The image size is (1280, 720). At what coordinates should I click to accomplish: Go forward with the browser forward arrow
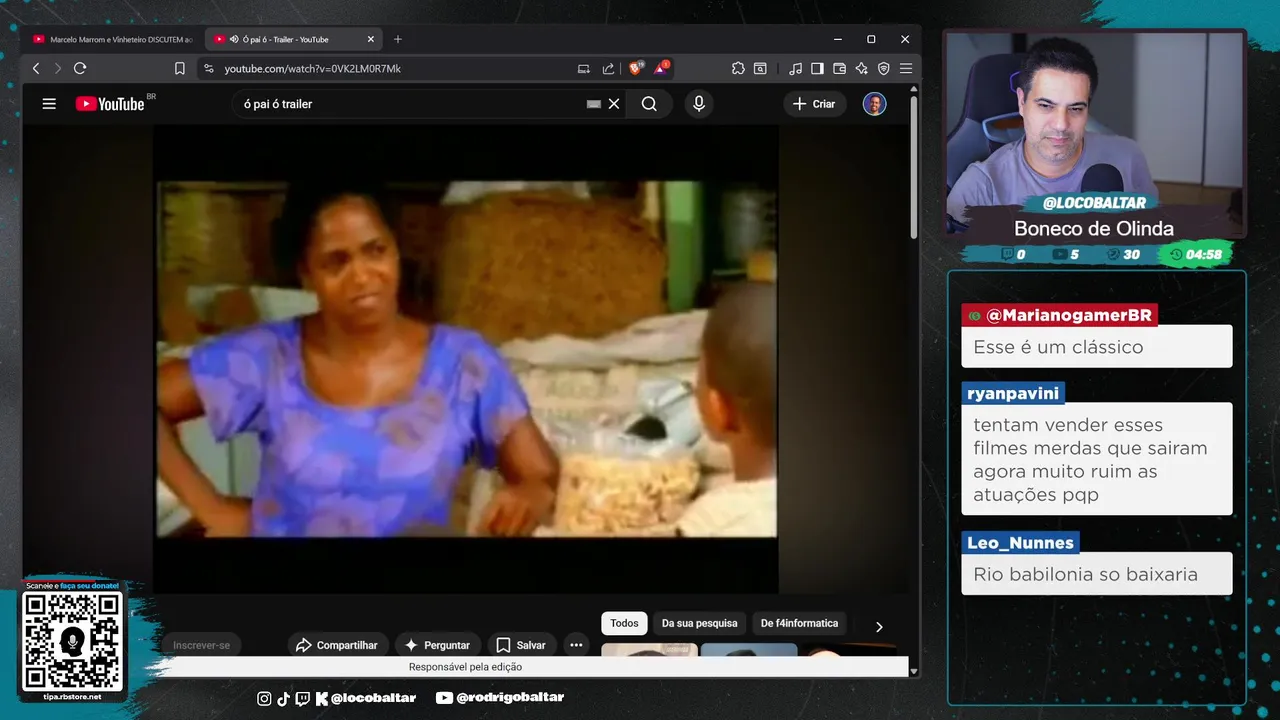coord(57,68)
